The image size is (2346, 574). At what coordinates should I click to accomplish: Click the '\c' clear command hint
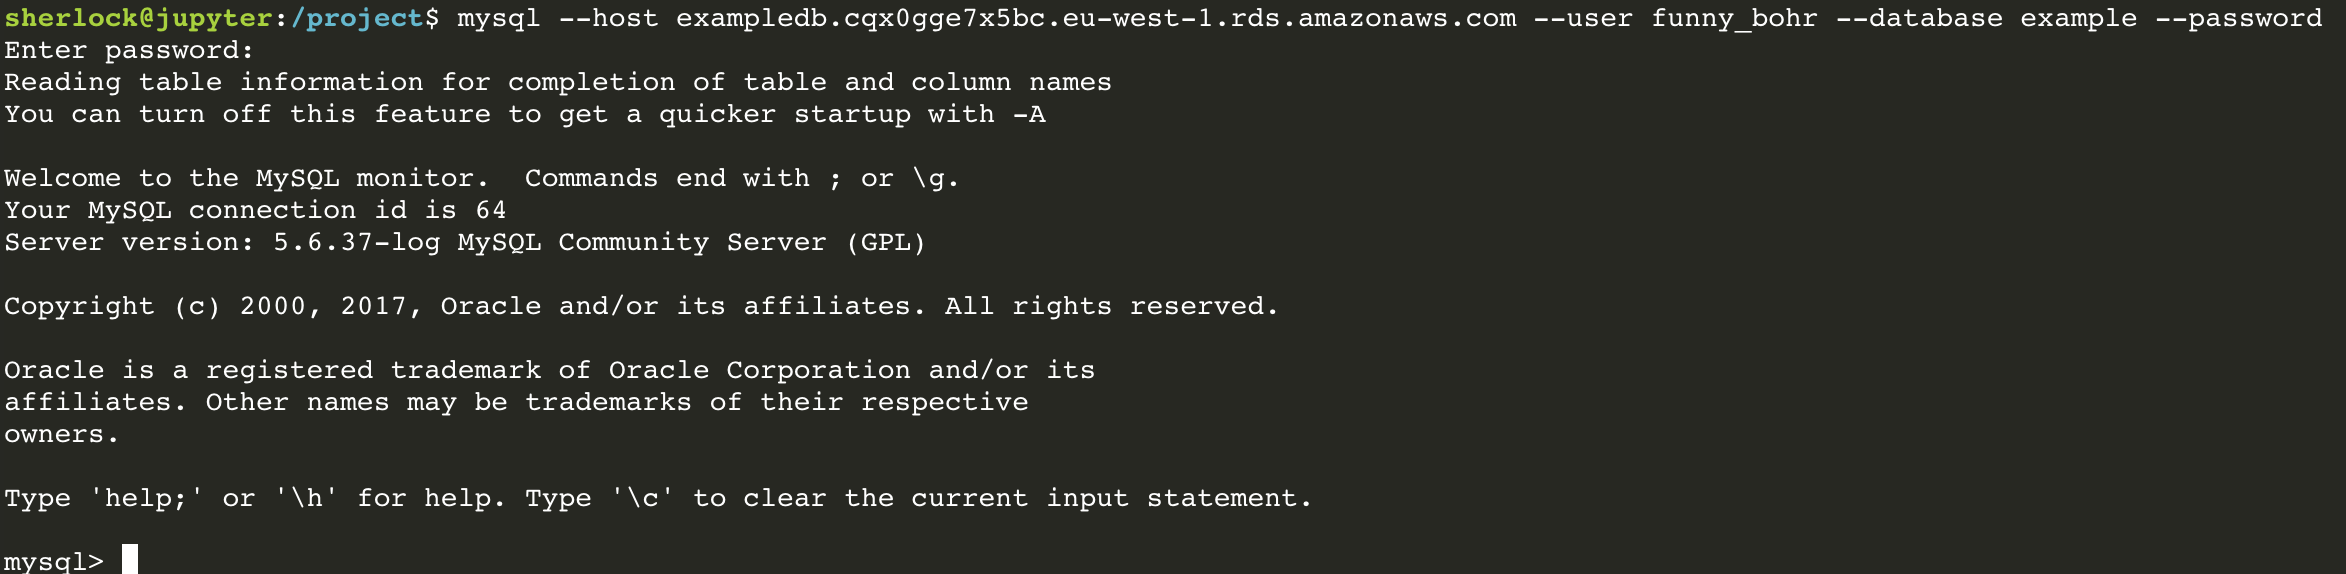tap(642, 498)
